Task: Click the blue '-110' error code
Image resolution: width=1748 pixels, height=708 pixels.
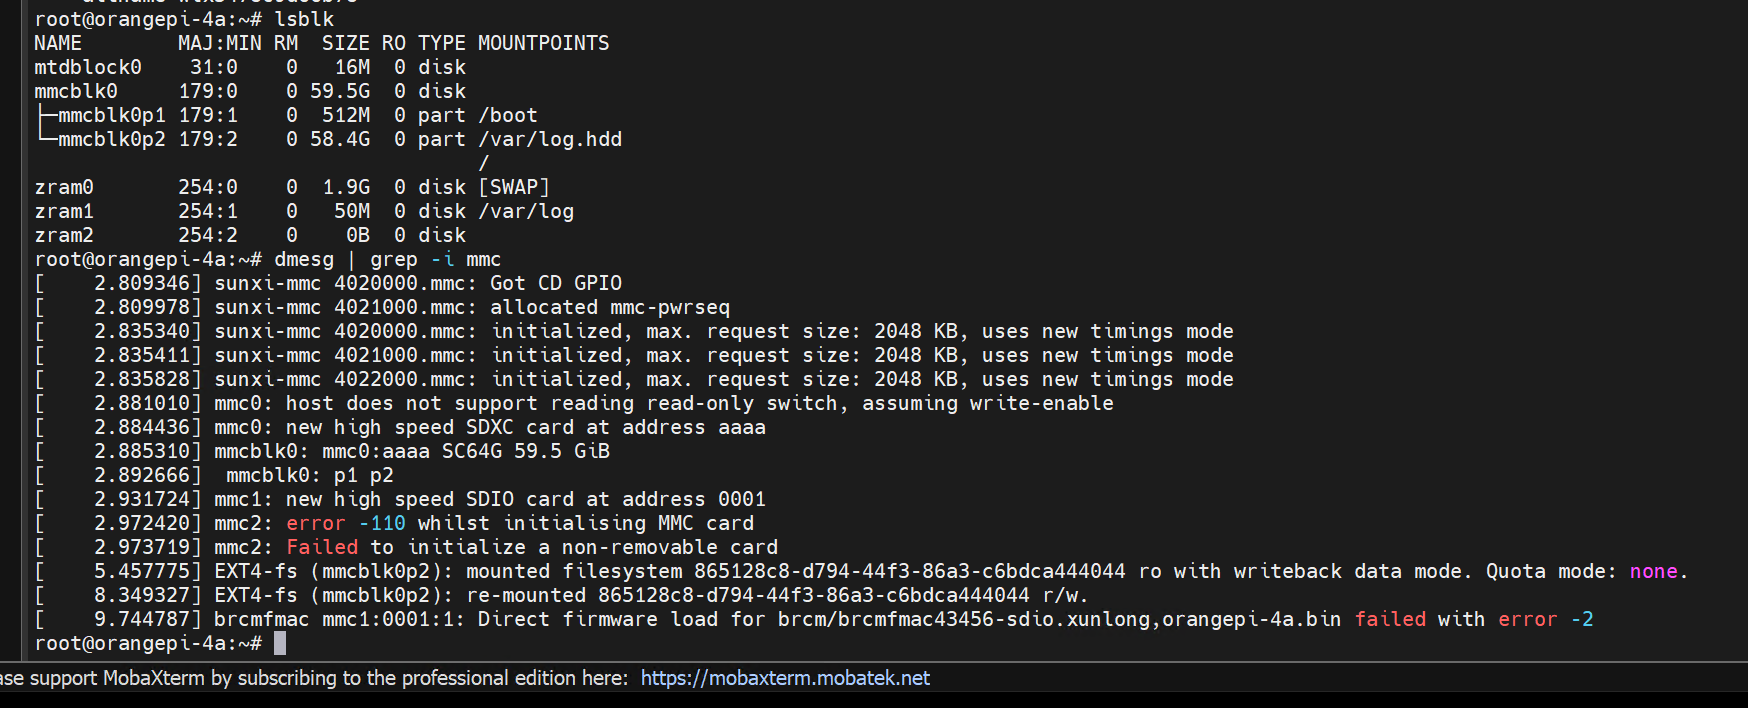Action: [x=382, y=523]
